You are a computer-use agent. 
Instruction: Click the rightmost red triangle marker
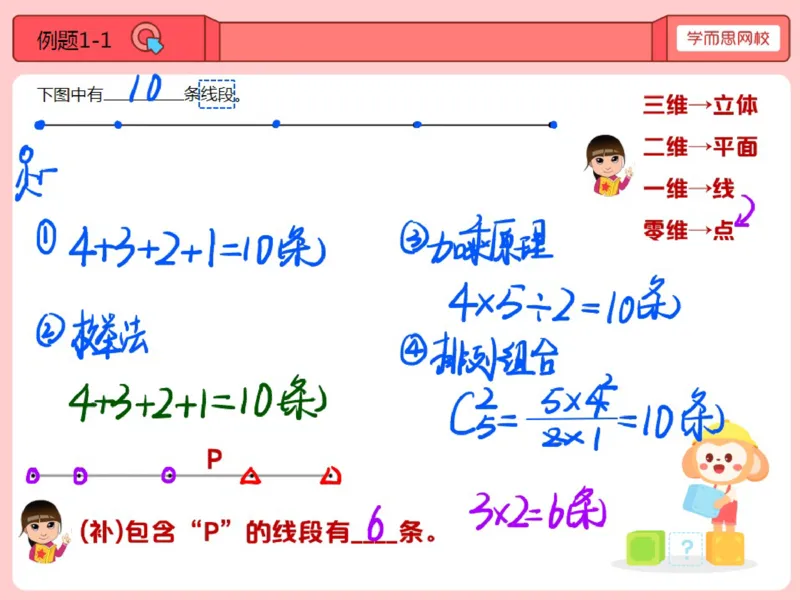pos(331,476)
